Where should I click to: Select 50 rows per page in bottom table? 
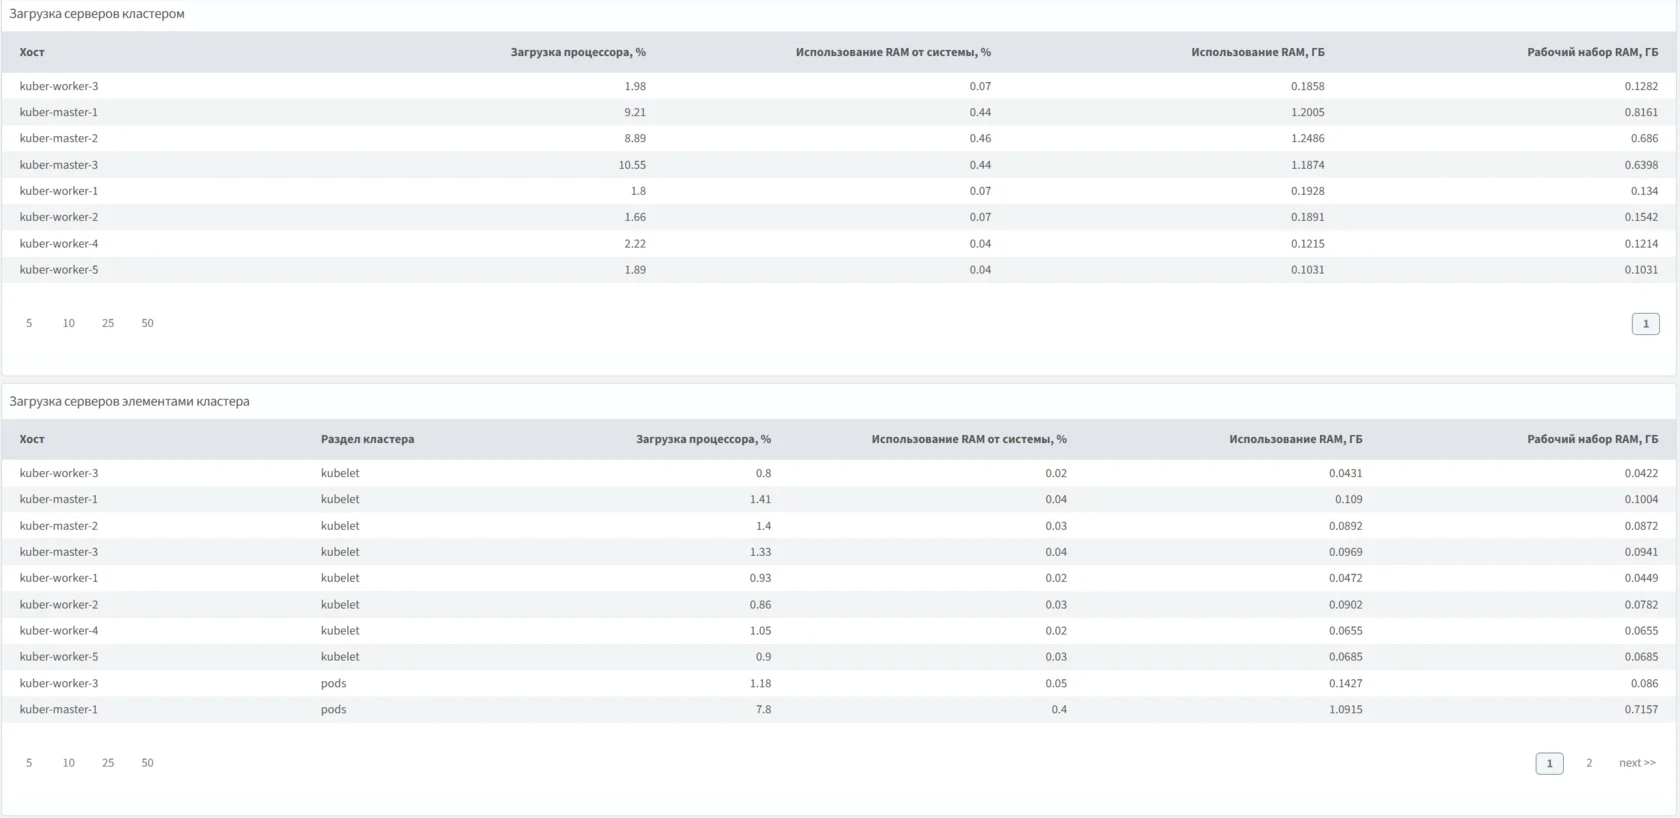click(x=147, y=763)
